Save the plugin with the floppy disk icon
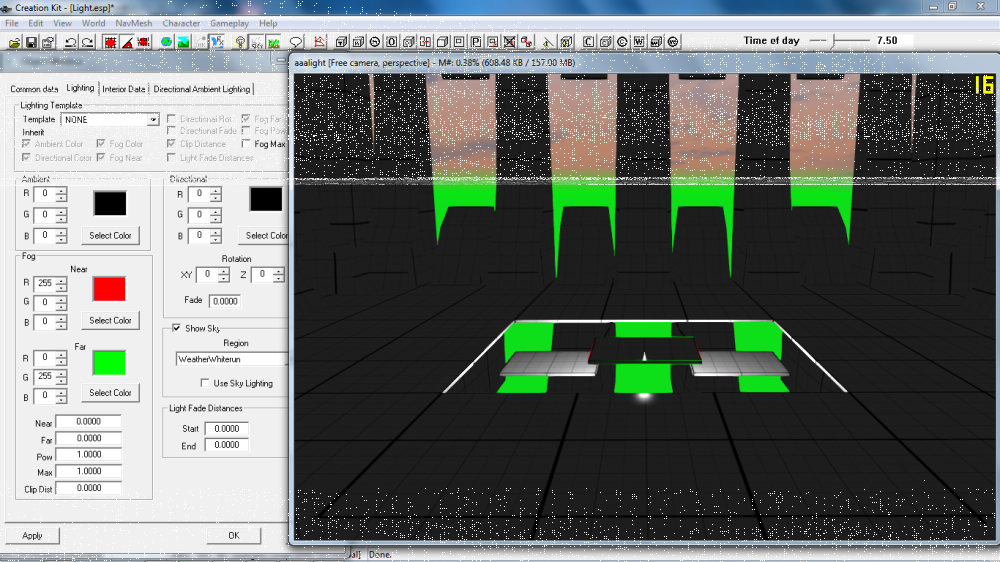 (x=31, y=42)
